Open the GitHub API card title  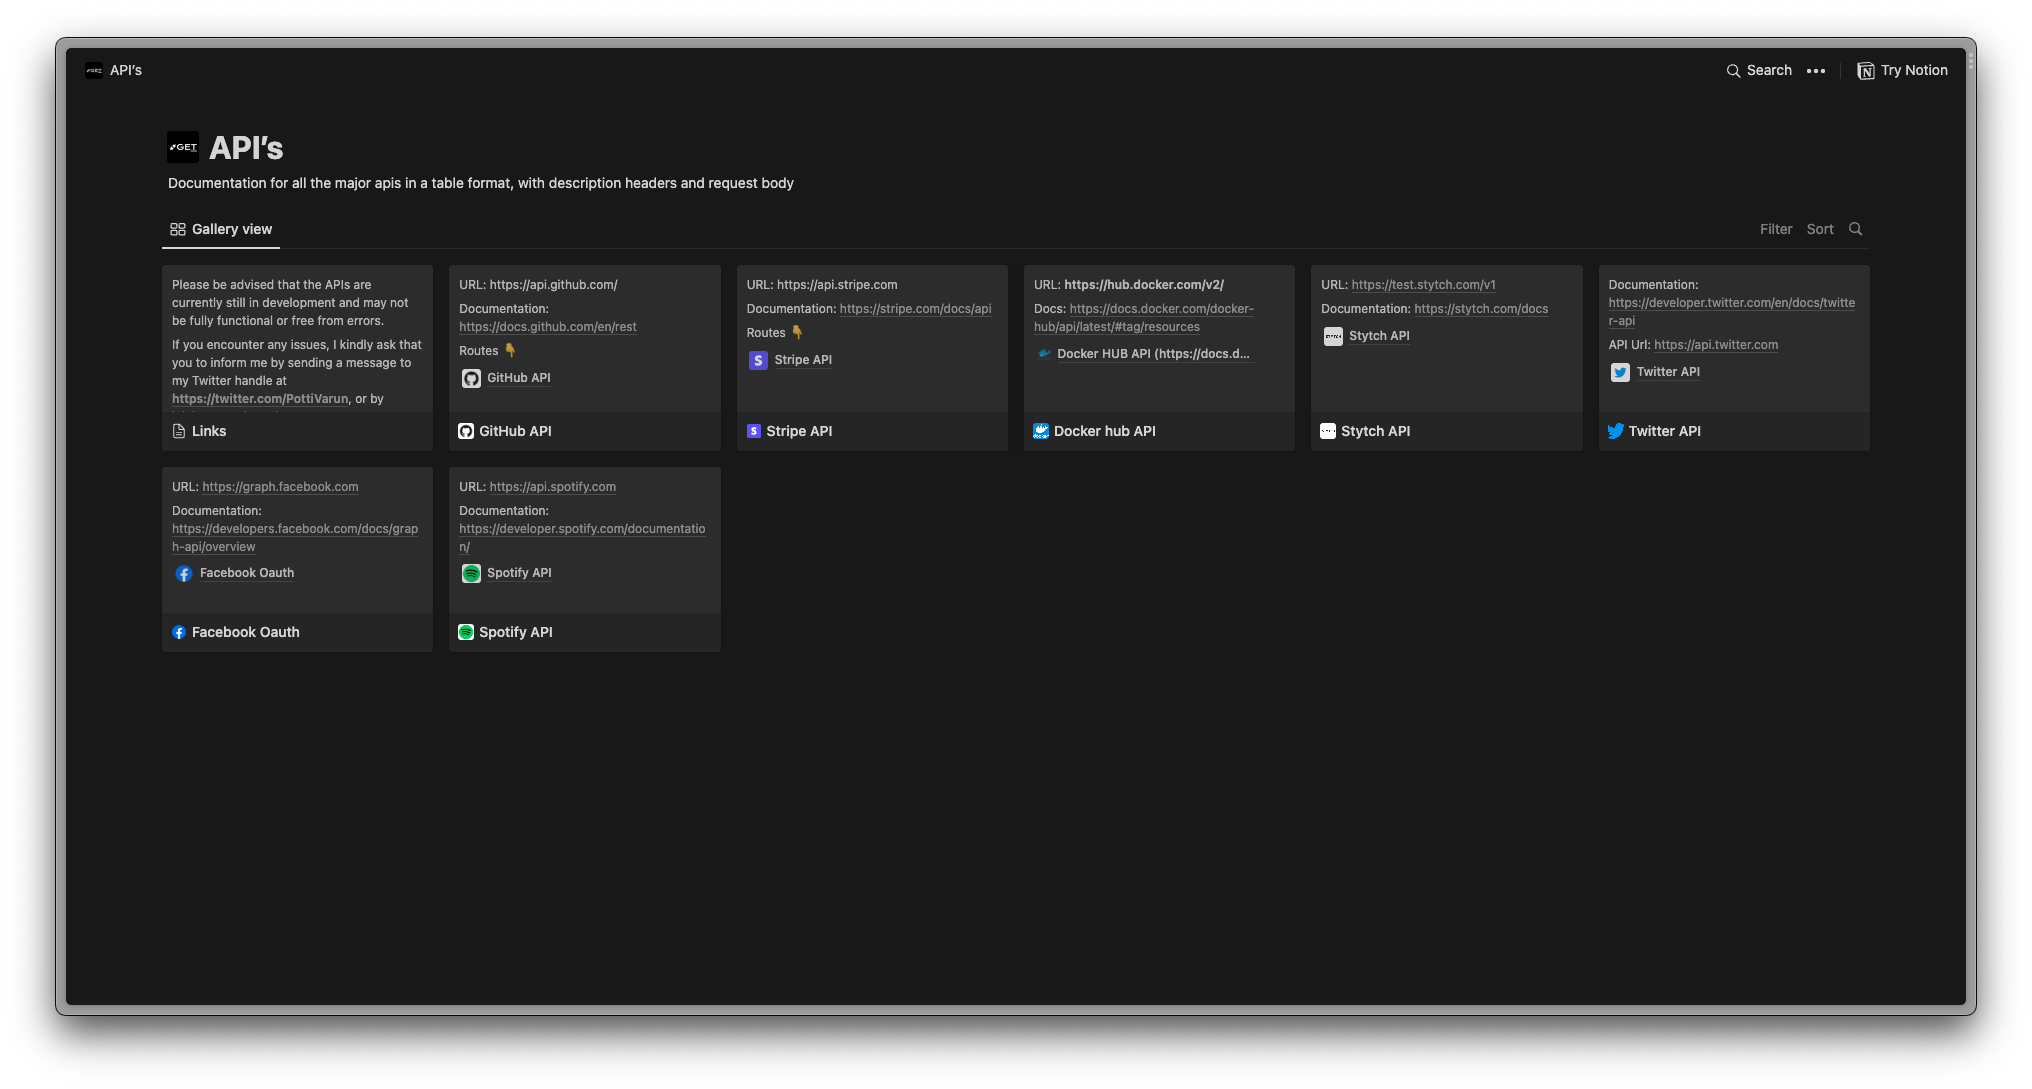(515, 431)
